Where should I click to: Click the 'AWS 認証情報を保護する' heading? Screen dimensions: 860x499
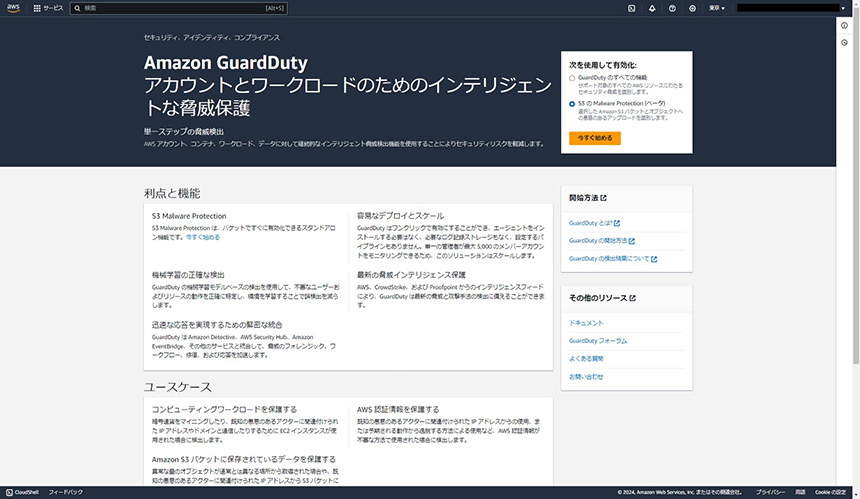click(398, 410)
